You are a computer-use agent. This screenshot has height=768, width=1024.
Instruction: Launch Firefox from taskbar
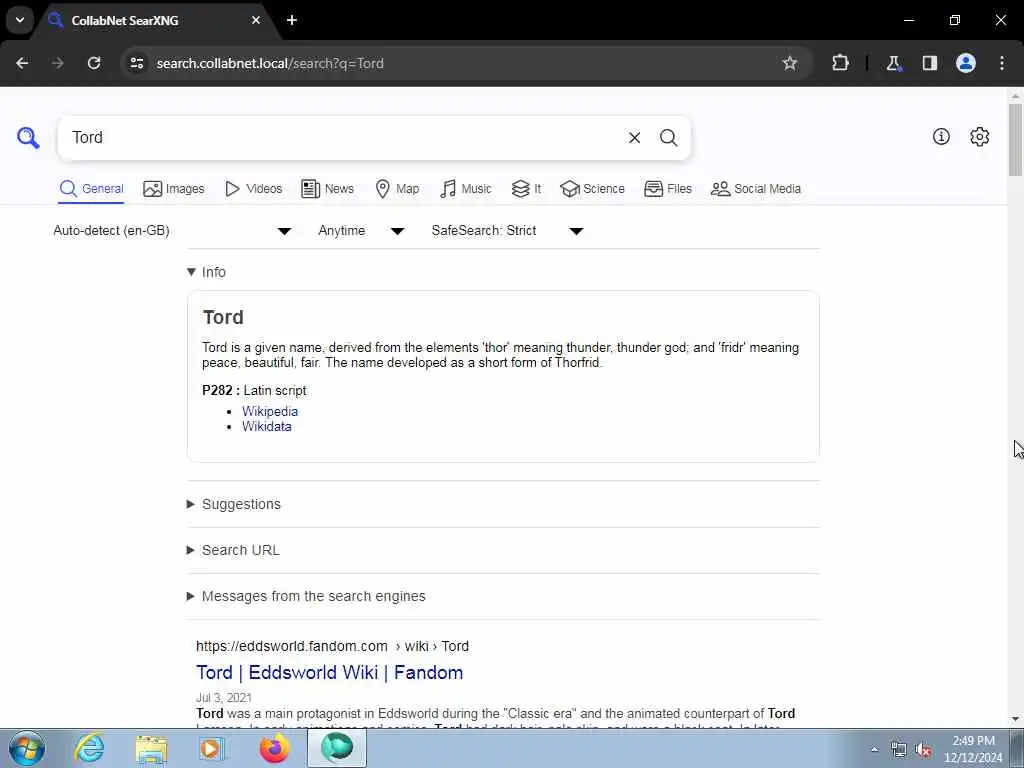coord(275,748)
